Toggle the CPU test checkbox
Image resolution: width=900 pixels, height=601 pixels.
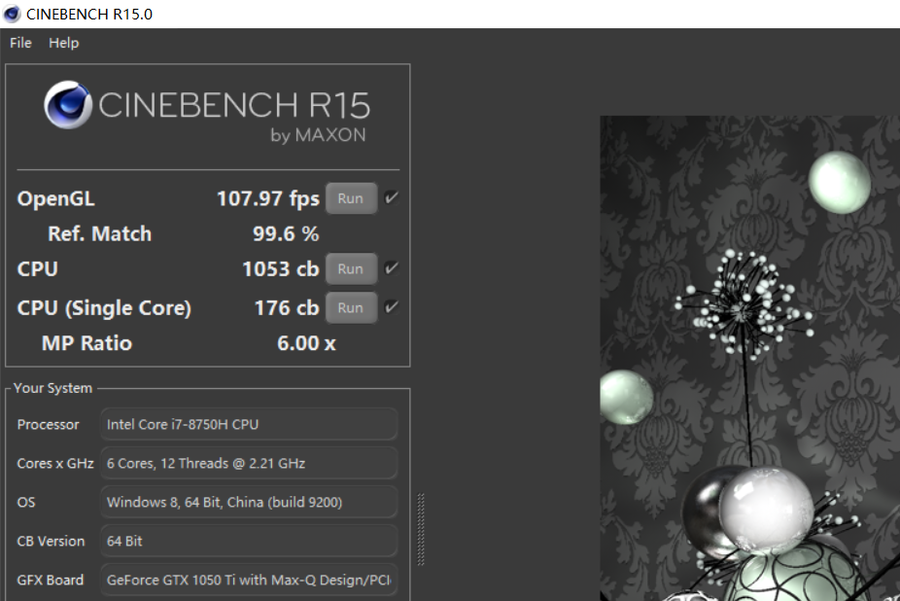391,269
